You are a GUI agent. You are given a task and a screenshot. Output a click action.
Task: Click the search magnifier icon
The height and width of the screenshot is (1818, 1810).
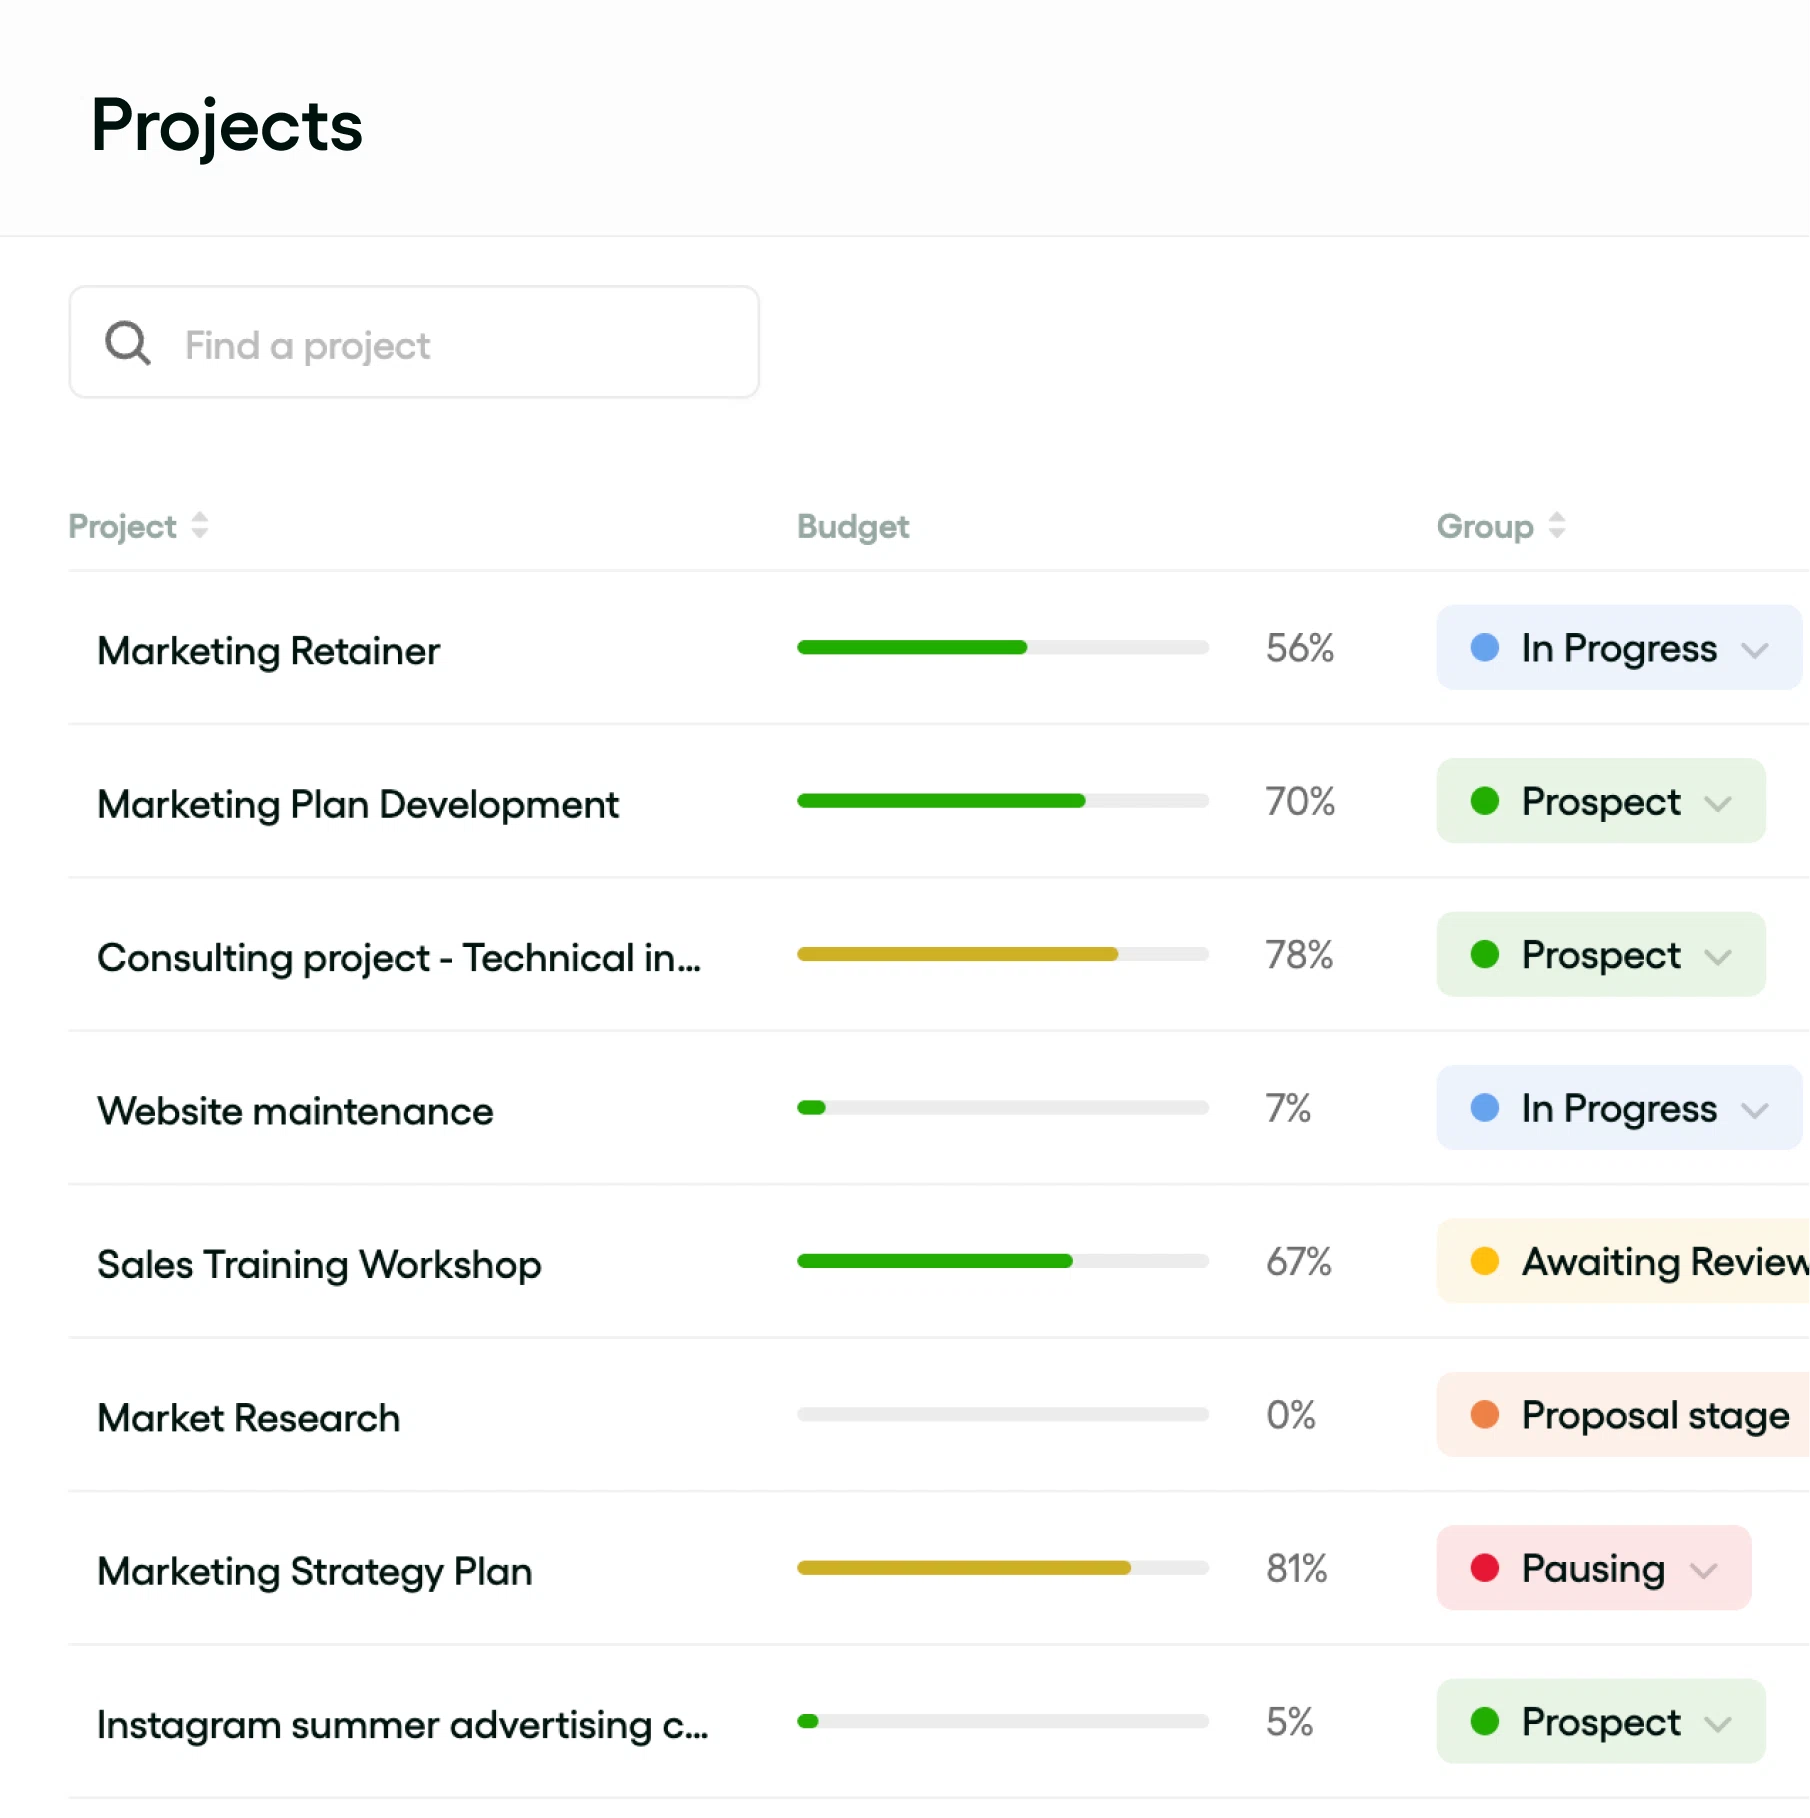[x=128, y=343]
